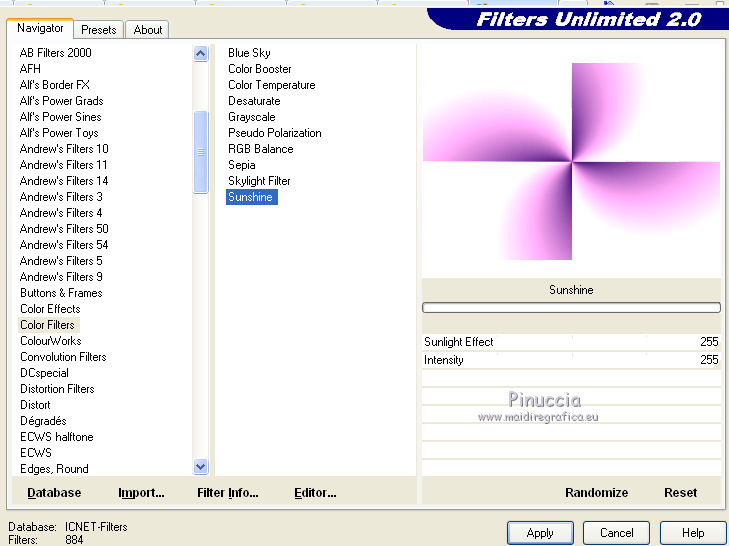729x546 pixels.
Task: Select AFH filter category
Action: pos(30,69)
